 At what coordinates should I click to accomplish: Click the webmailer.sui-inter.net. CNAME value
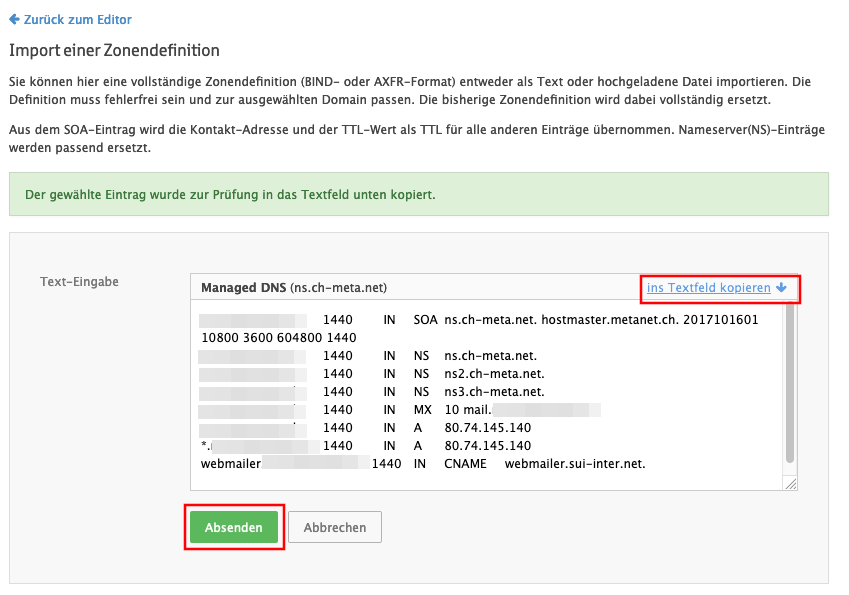(575, 464)
